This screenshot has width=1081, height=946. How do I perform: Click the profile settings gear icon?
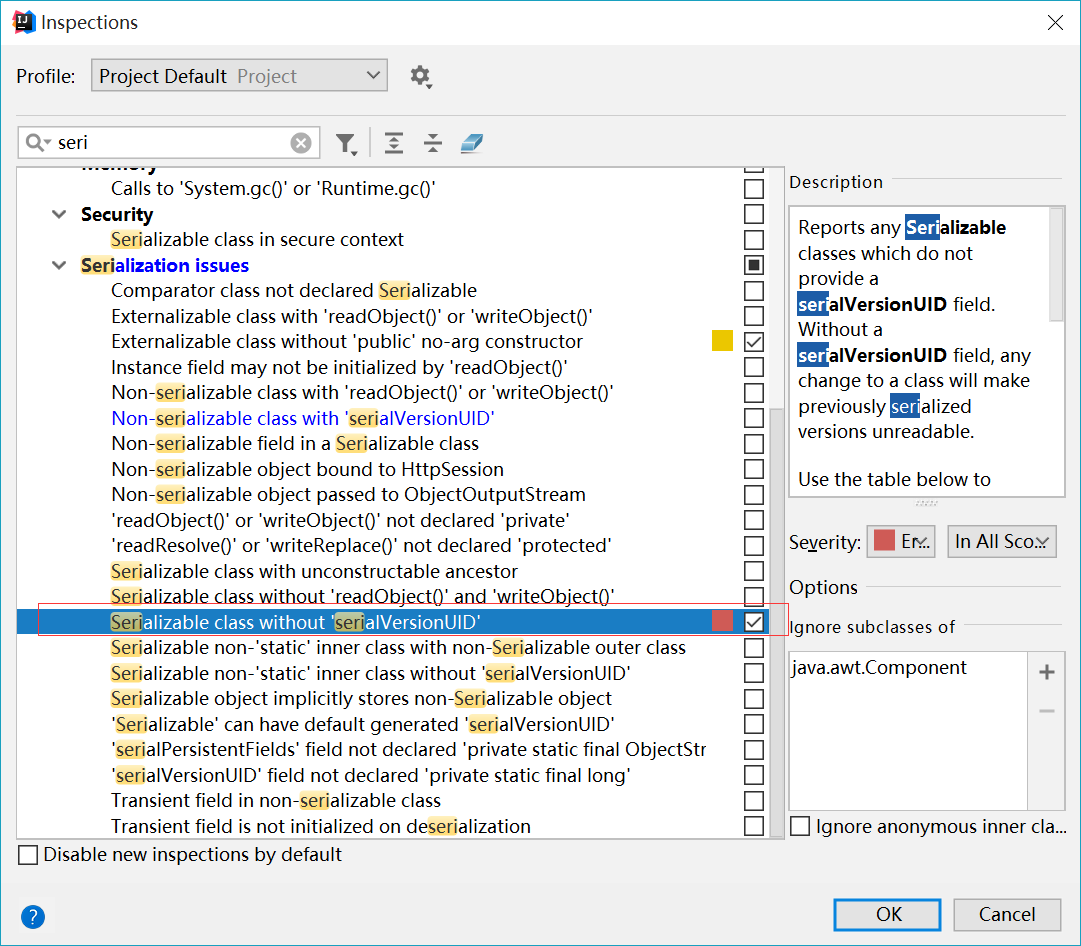point(421,76)
